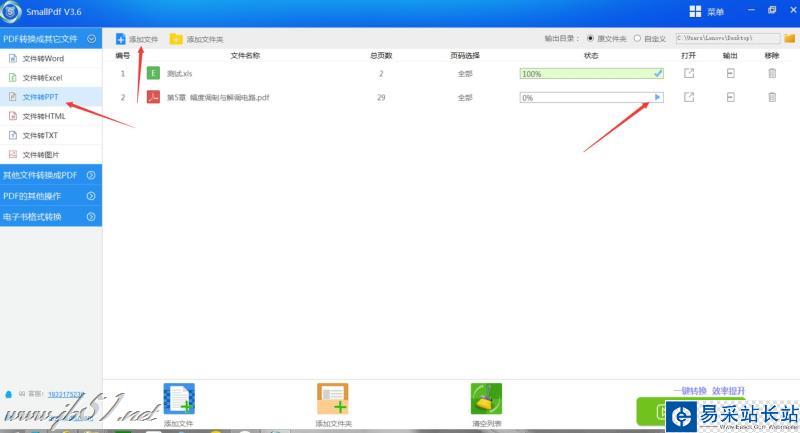Select the 自定义 output radio button
The height and width of the screenshot is (433, 800).
coord(637,38)
